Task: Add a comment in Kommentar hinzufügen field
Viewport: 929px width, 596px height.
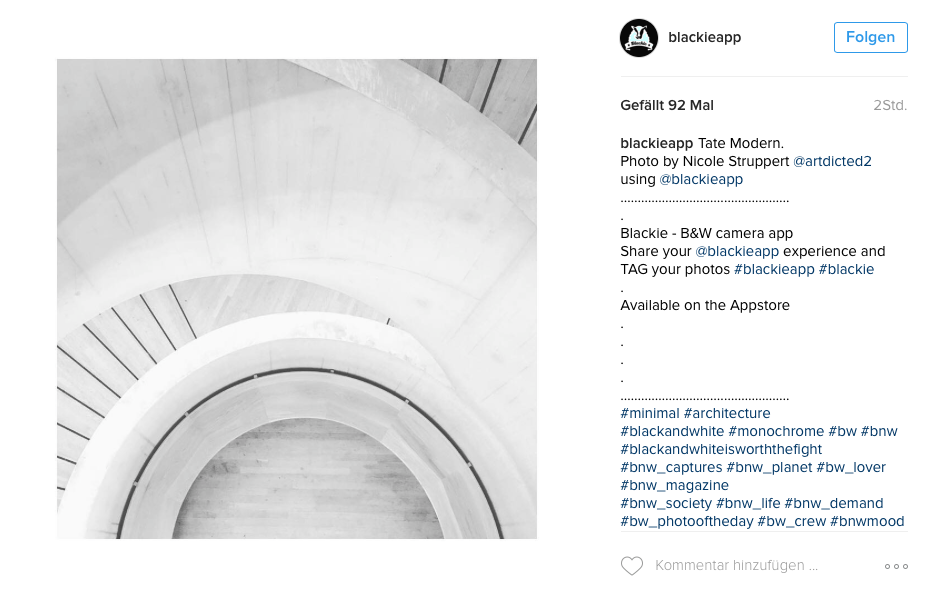Action: pos(736,566)
